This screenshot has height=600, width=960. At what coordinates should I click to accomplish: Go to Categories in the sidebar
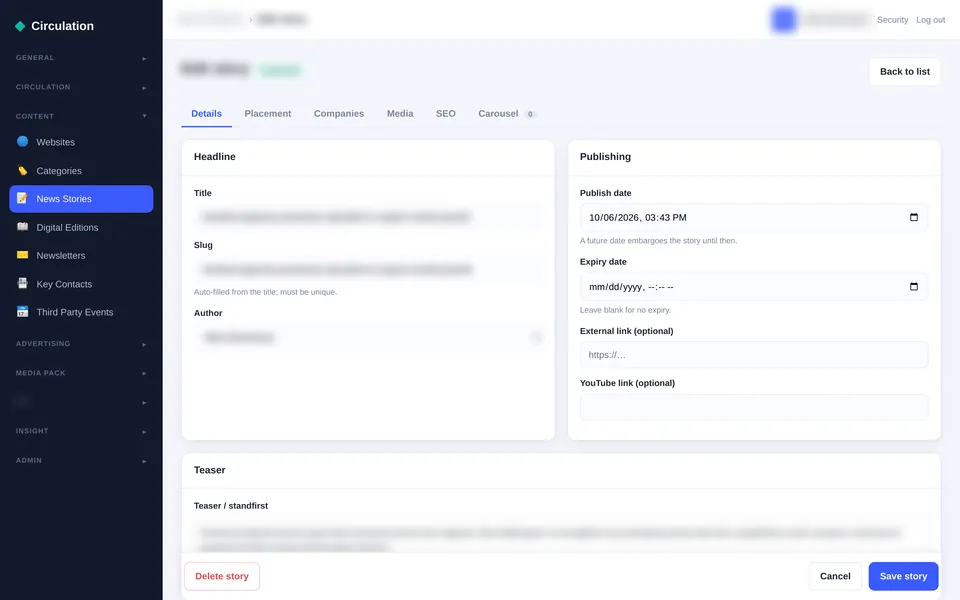(81, 171)
